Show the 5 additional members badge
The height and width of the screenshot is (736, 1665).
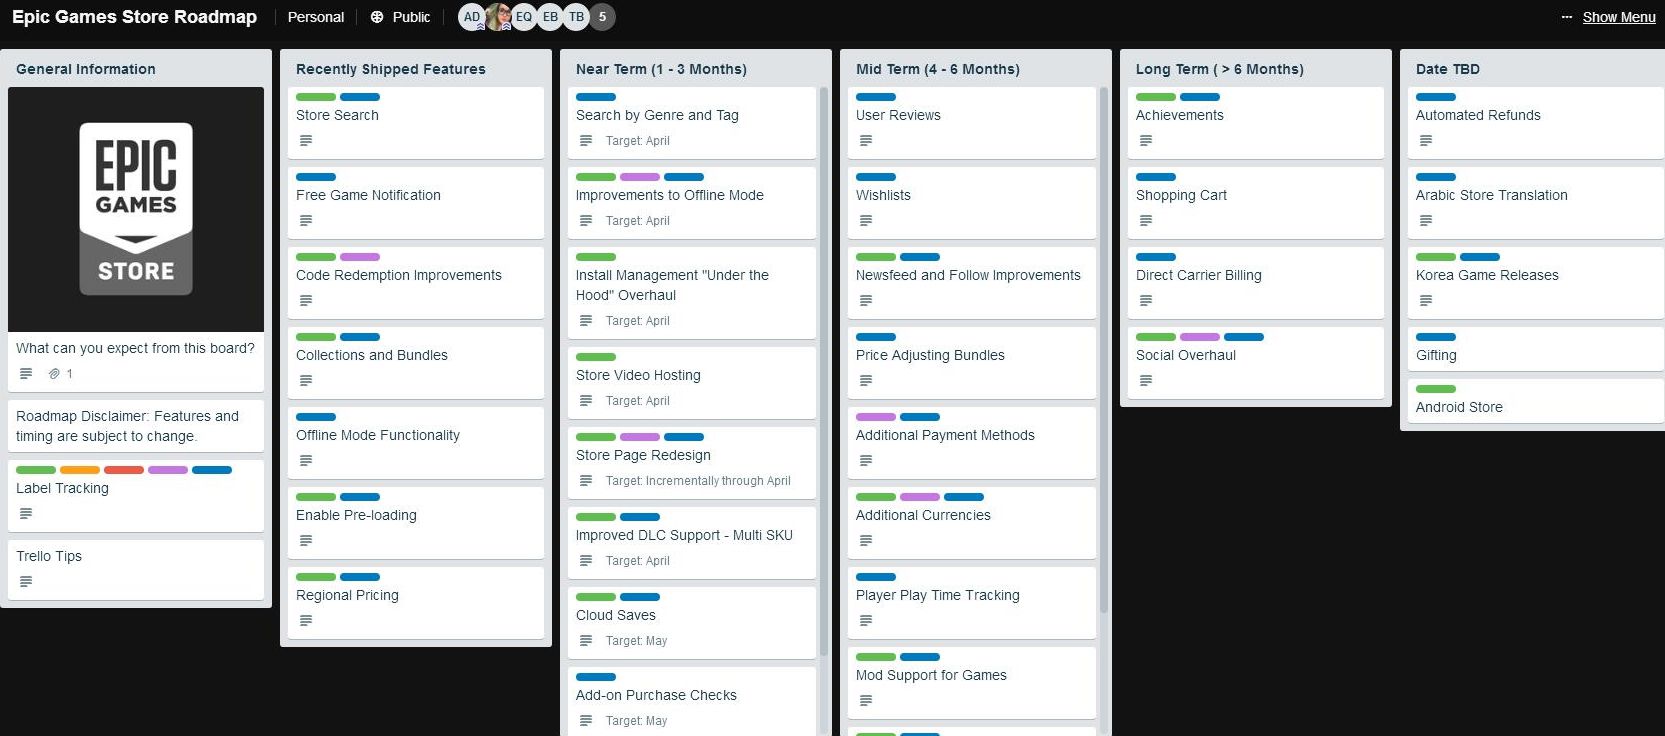point(602,17)
